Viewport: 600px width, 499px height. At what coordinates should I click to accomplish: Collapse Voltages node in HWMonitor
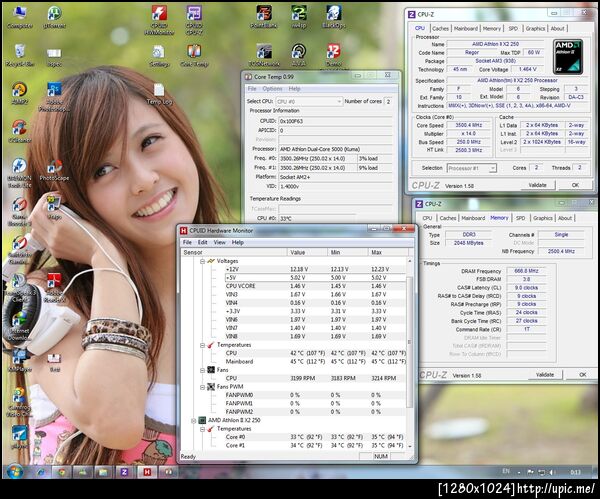pos(202,261)
